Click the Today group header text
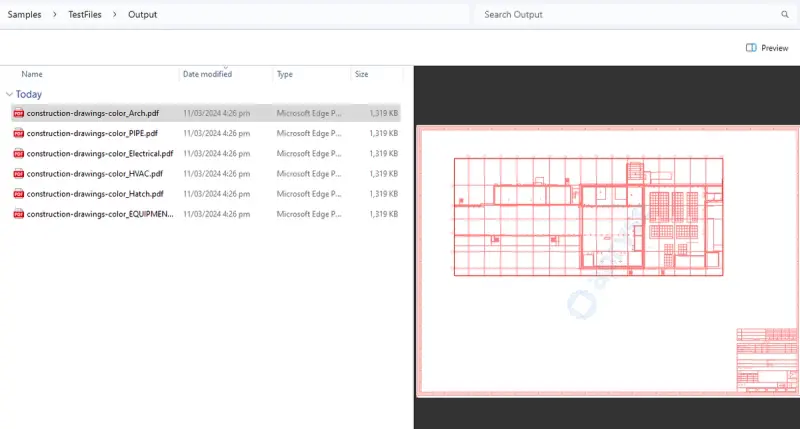Image resolution: width=800 pixels, height=429 pixels. point(29,94)
